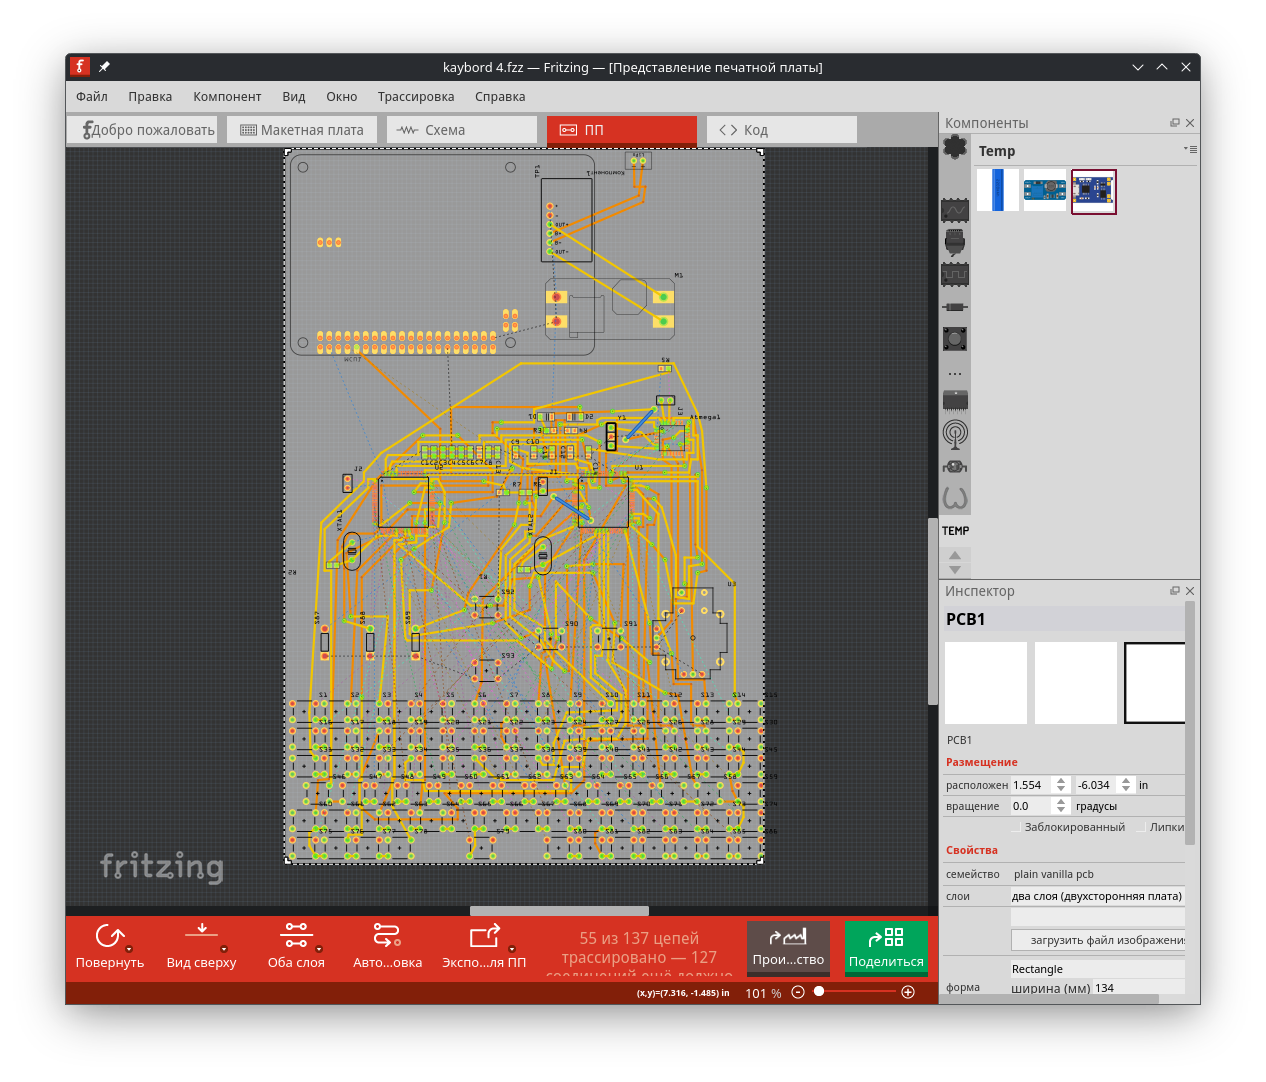Select the blue battery part thumbnail
Screen dimensions: 1266x1082
coord(998,190)
